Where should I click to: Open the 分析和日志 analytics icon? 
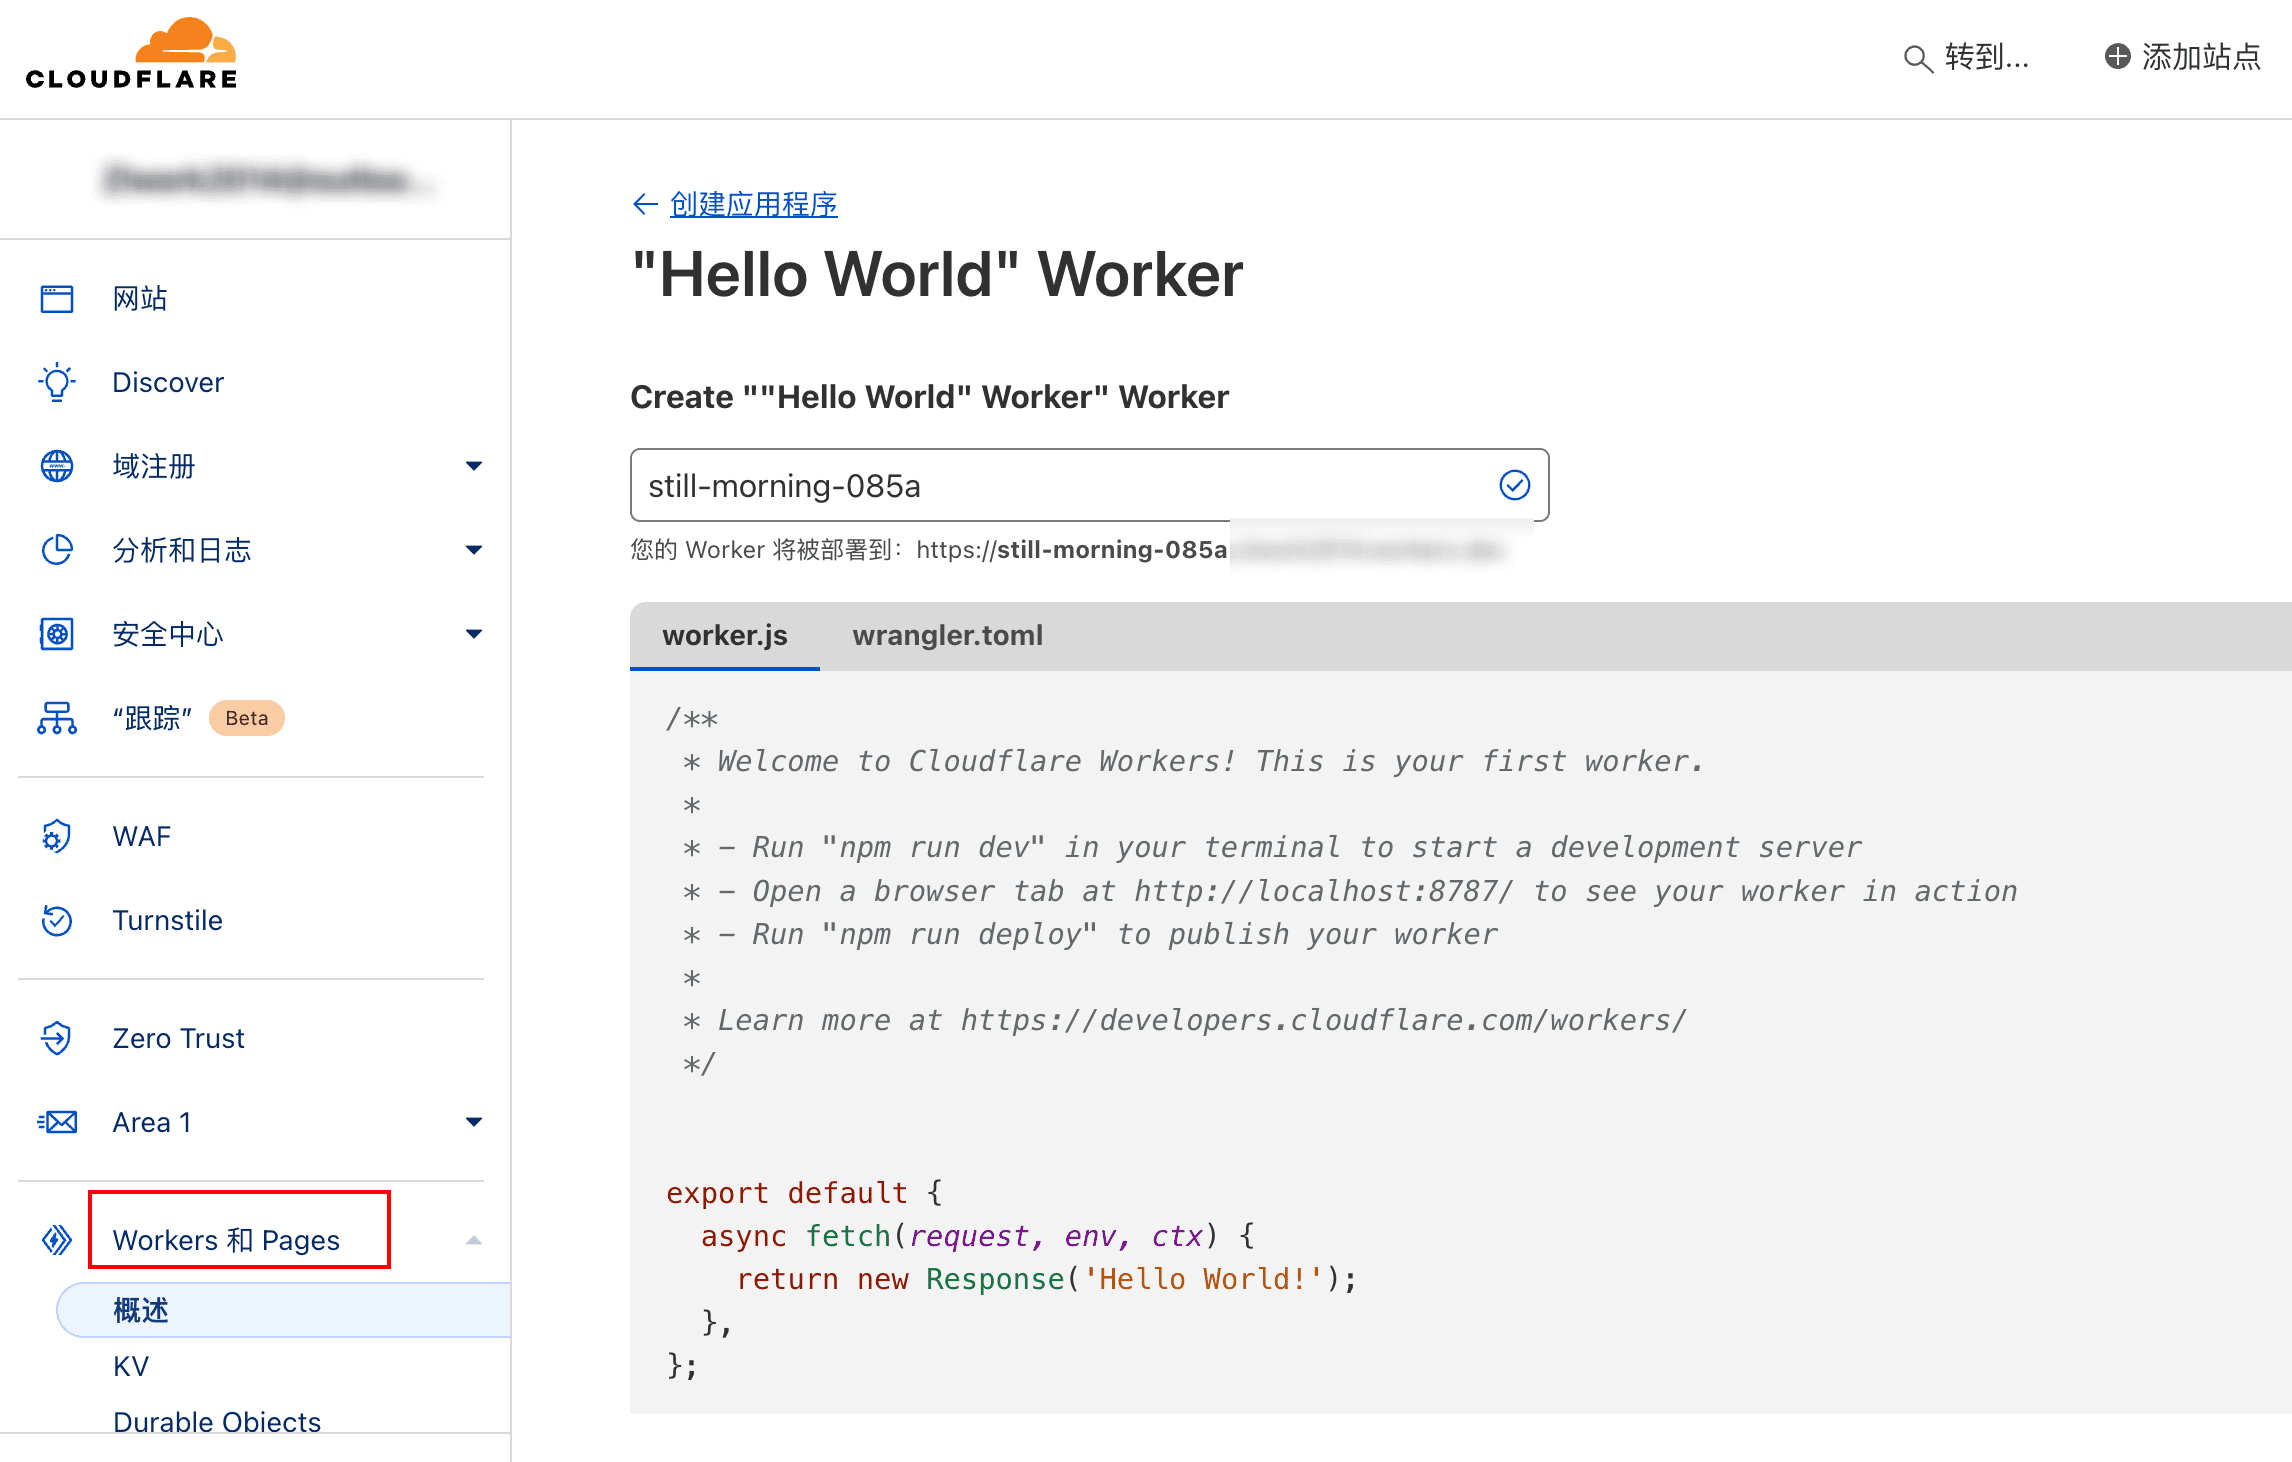[57, 549]
